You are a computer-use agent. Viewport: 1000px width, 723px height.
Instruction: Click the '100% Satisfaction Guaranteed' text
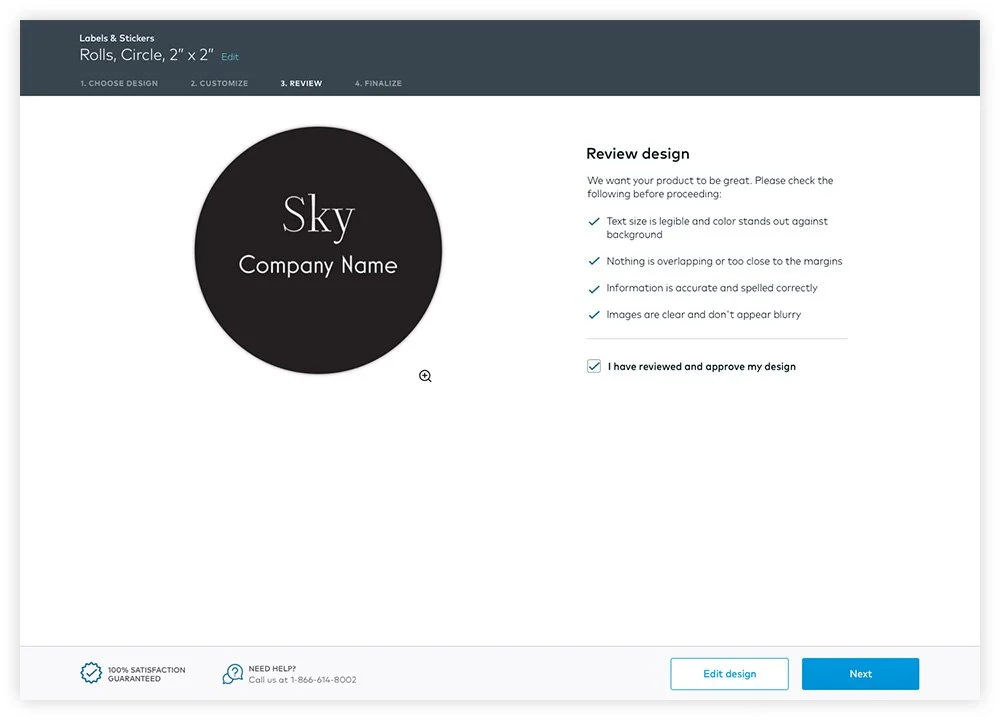pos(147,674)
